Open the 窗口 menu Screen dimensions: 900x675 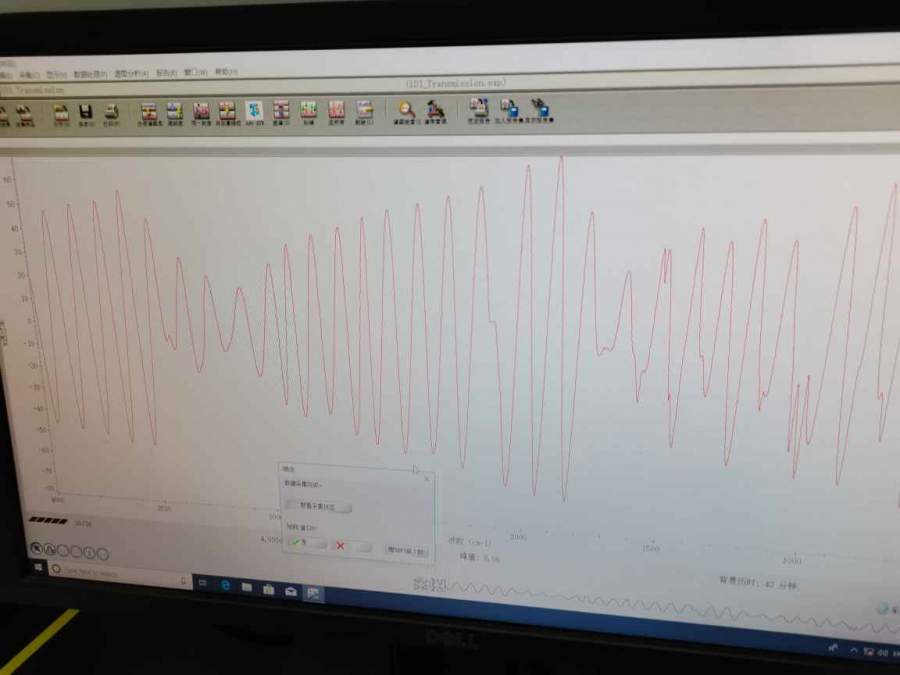point(195,72)
